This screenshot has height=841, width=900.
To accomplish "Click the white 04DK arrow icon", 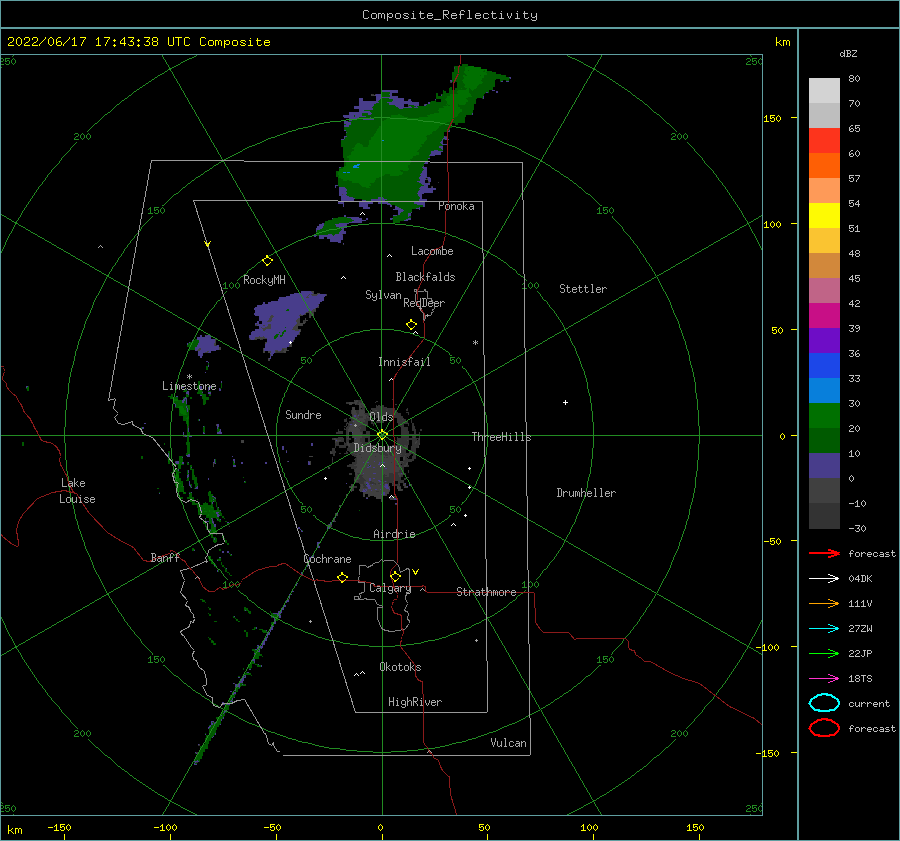I will [824, 578].
